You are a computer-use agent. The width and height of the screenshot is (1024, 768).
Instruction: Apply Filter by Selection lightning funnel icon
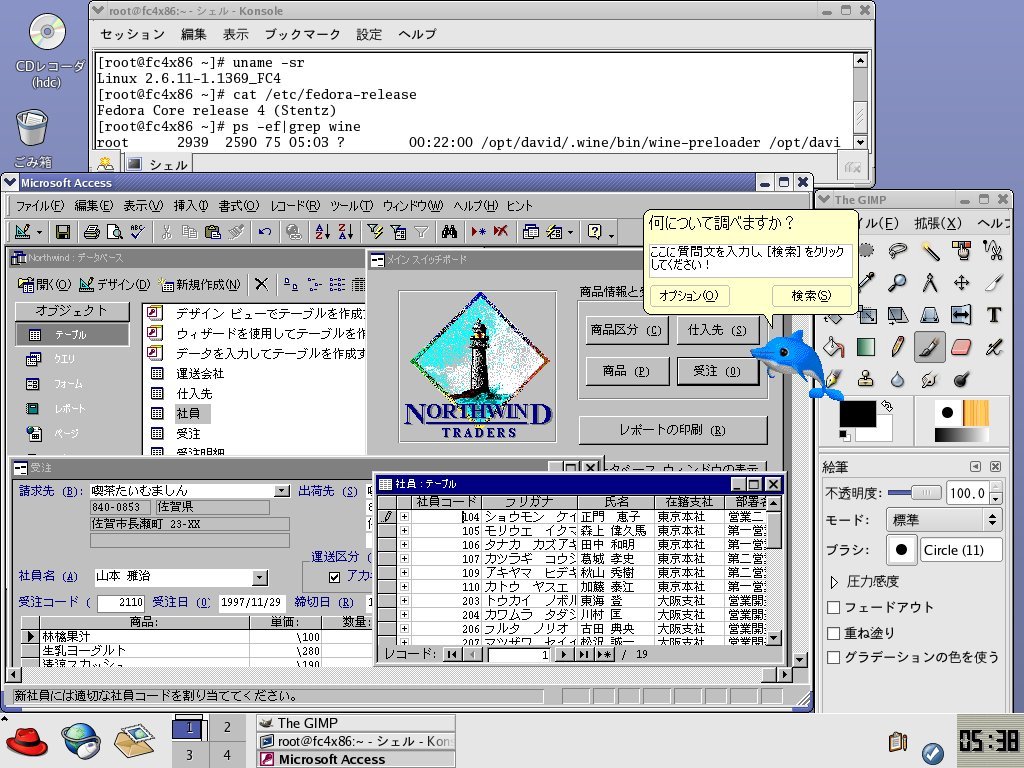tap(375, 232)
